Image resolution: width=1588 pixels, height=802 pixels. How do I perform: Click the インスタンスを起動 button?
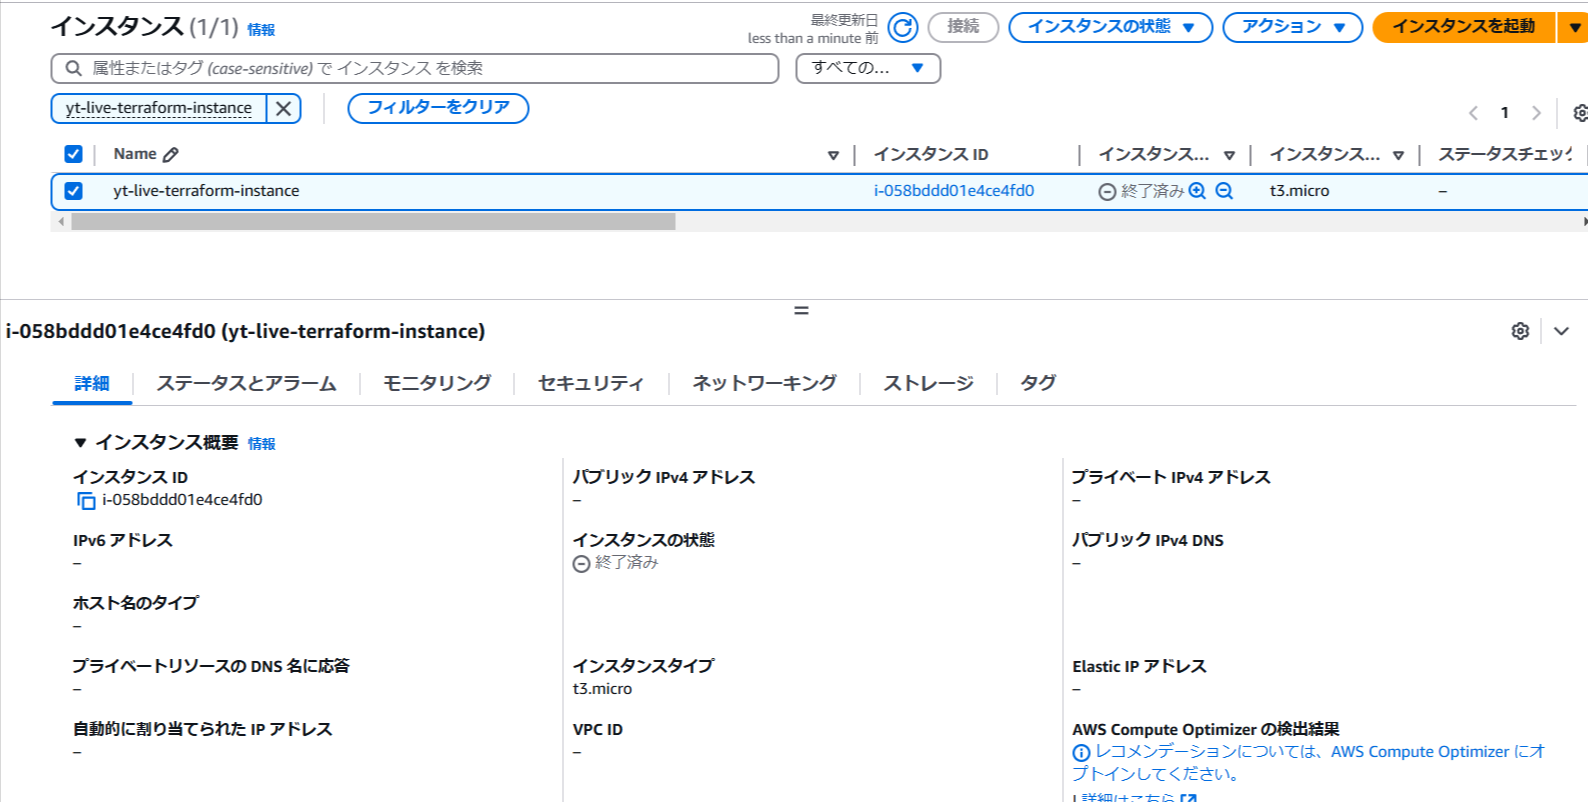click(x=1463, y=27)
